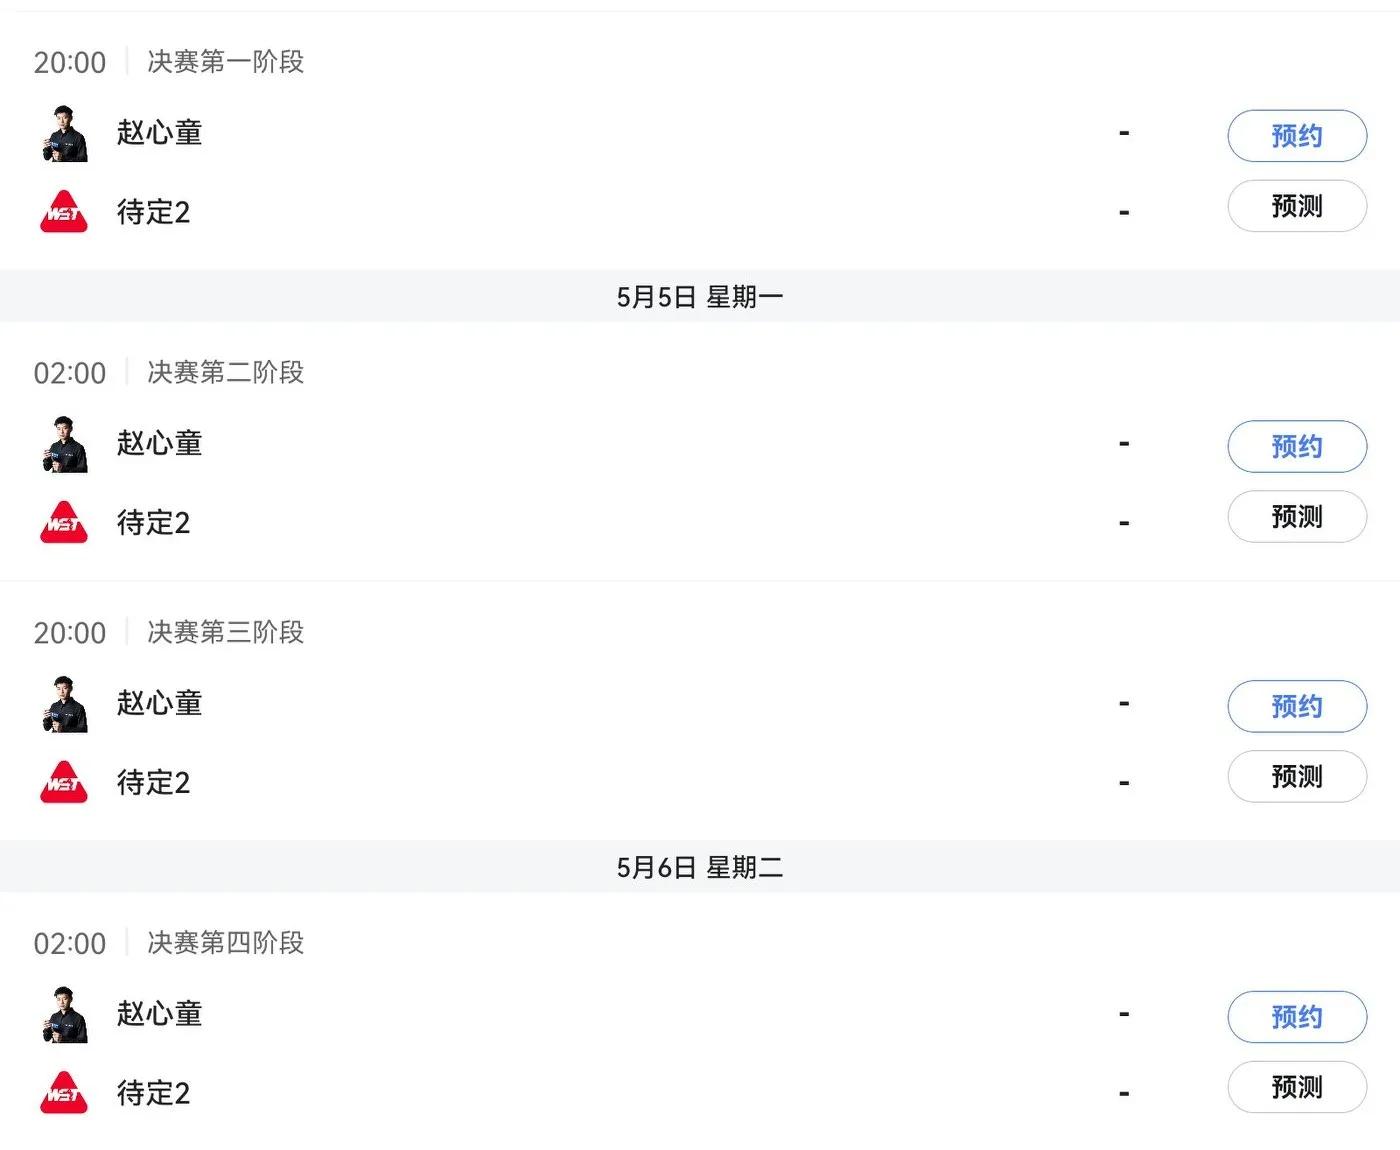Tap WST logo for 待定2 in 决赛第四阶段
The height and width of the screenshot is (1150, 1400).
[x=64, y=1093]
